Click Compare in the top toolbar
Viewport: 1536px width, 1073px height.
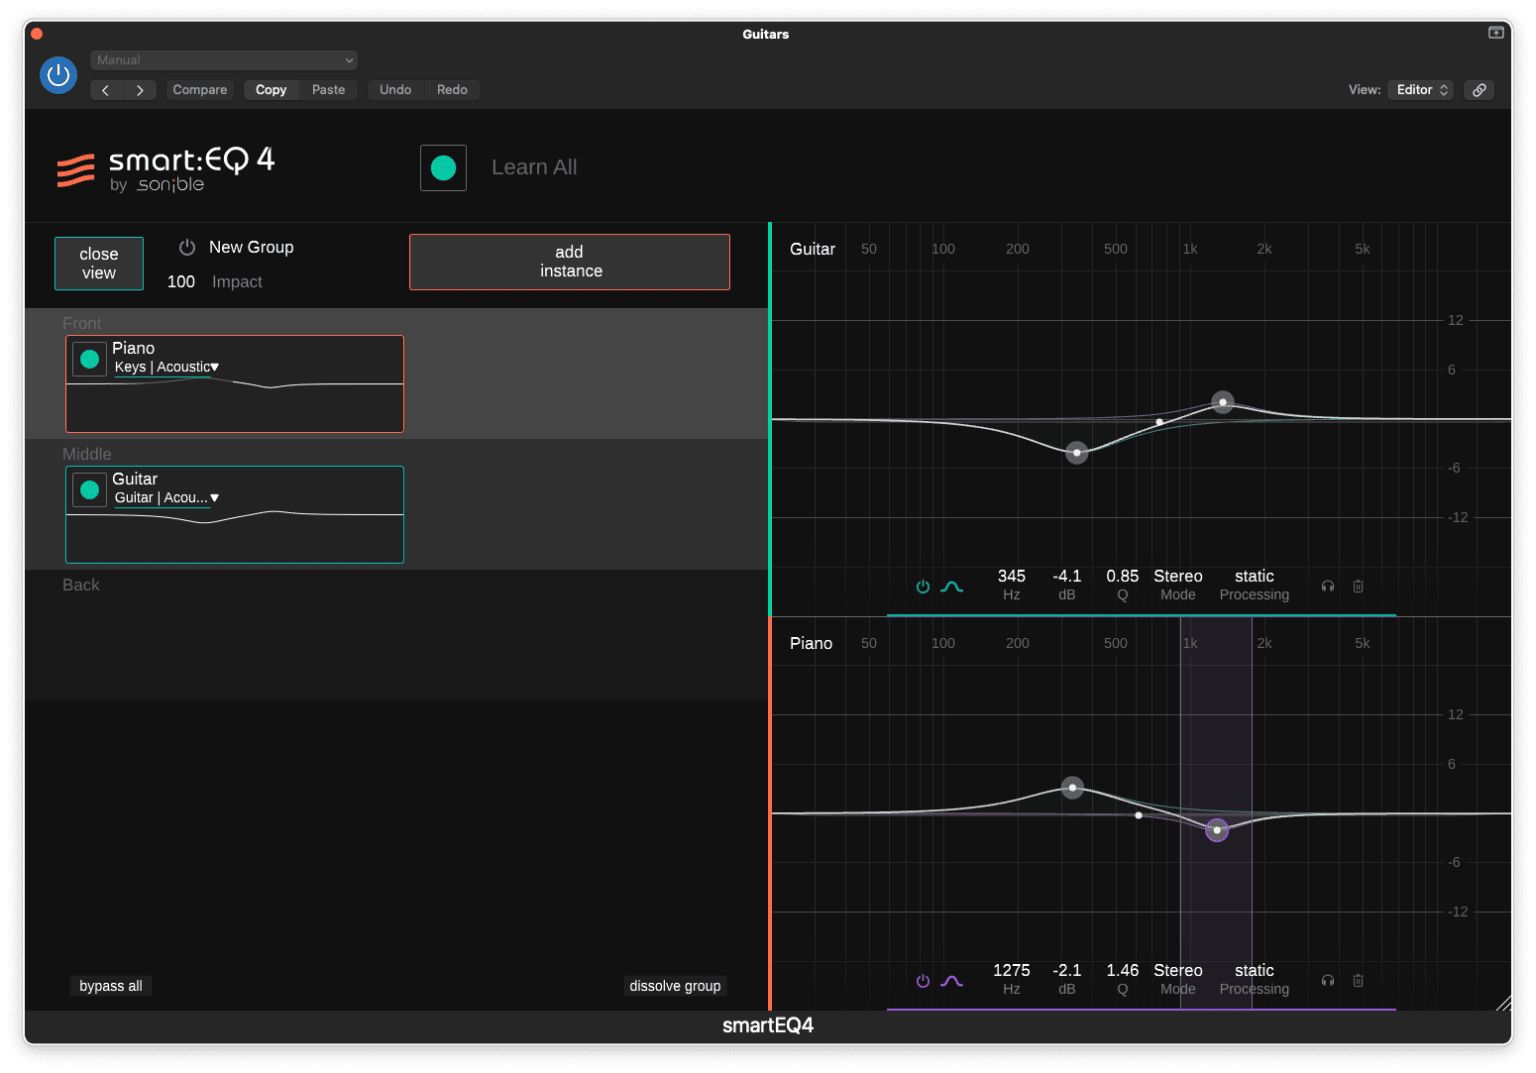pyautogui.click(x=199, y=89)
